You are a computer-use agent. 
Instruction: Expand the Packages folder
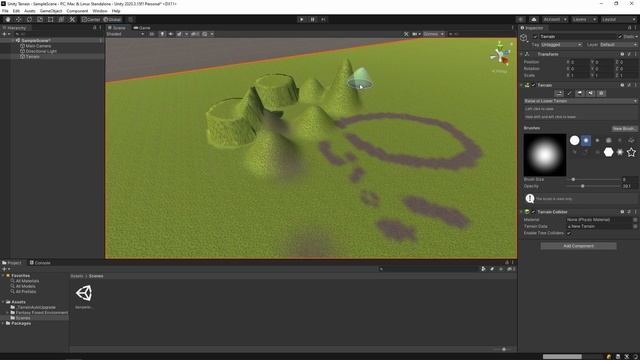pyautogui.click(x=3, y=323)
